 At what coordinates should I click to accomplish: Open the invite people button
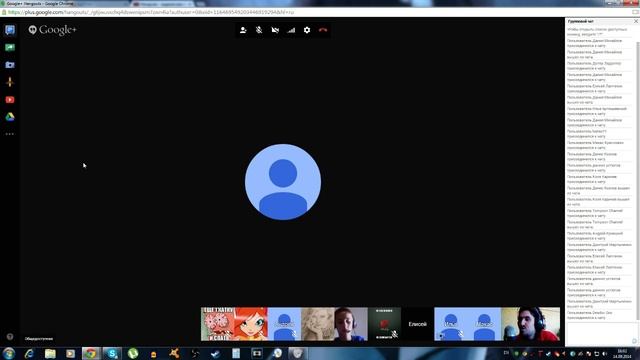[x=243, y=30]
